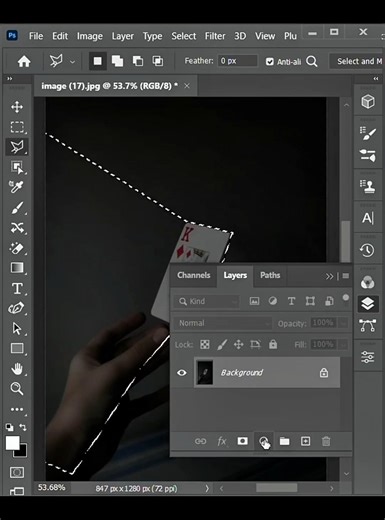Open the Image menu
Screen dimensions: 385x520
(x=90, y=36)
